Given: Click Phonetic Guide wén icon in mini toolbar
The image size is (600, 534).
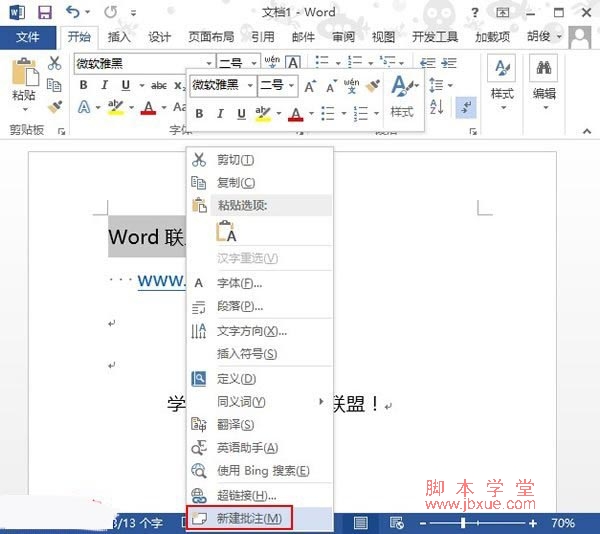Looking at the screenshot, I should [x=351, y=86].
